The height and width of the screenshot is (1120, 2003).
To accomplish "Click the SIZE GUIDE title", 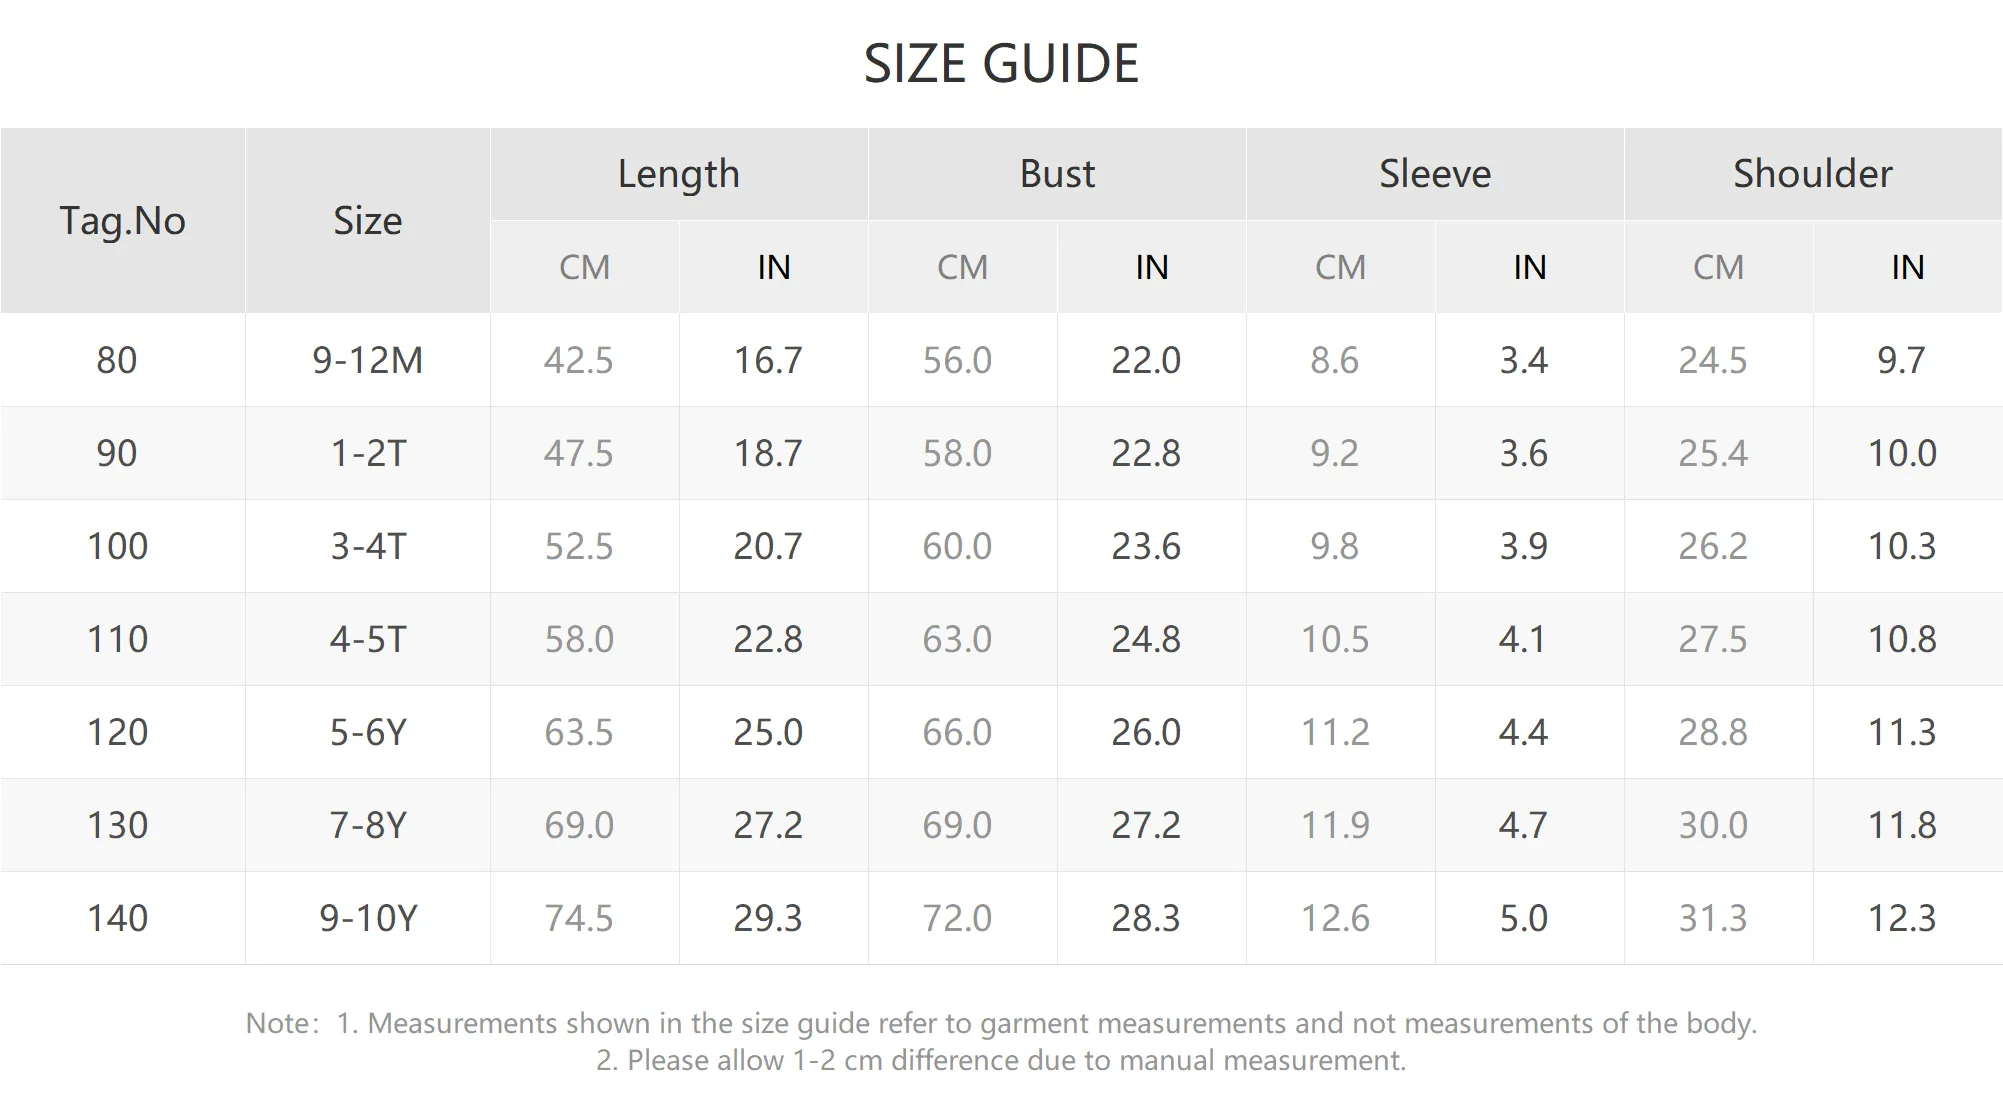I will pyautogui.click(x=1001, y=64).
